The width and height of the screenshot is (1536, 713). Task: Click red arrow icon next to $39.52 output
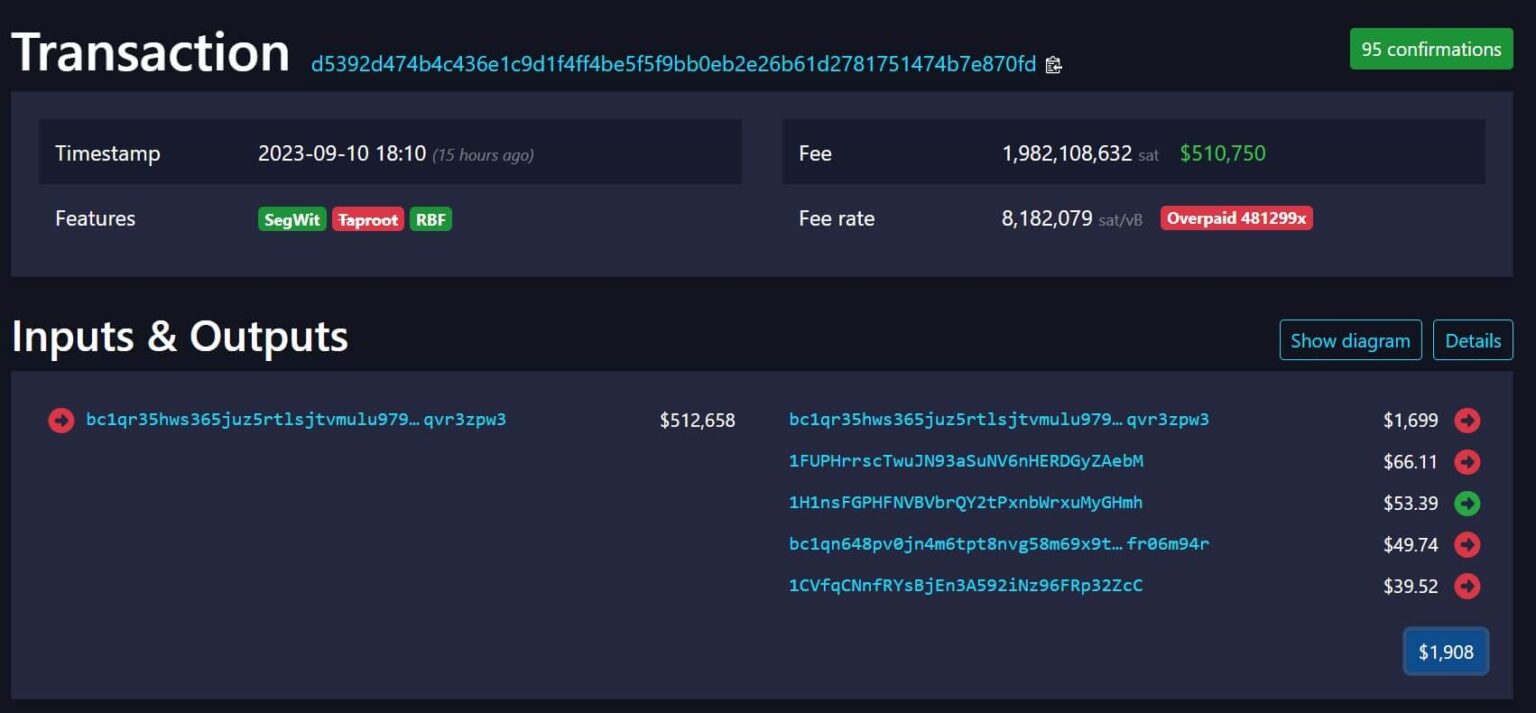pos(1467,586)
